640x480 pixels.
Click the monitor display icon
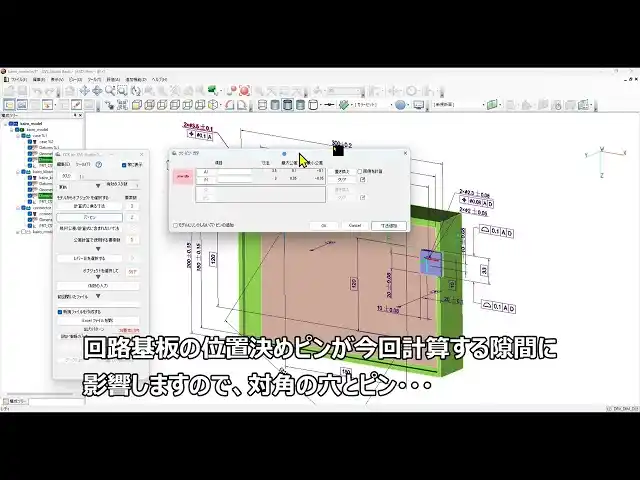[x=419, y=105]
